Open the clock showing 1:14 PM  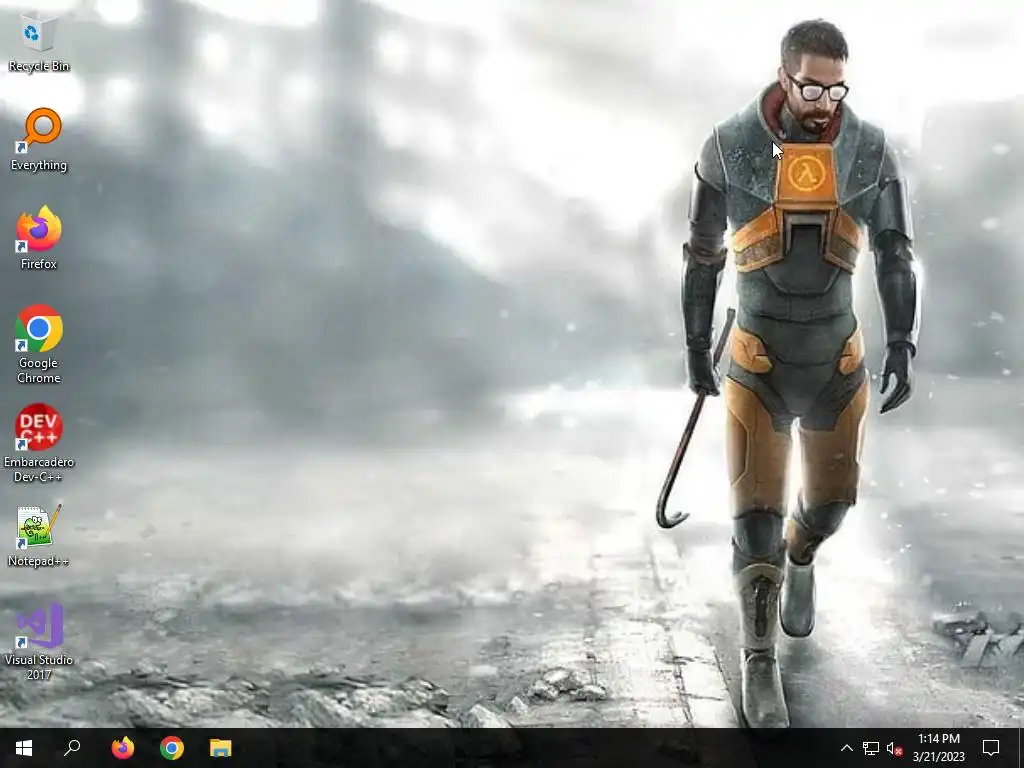tap(938, 748)
